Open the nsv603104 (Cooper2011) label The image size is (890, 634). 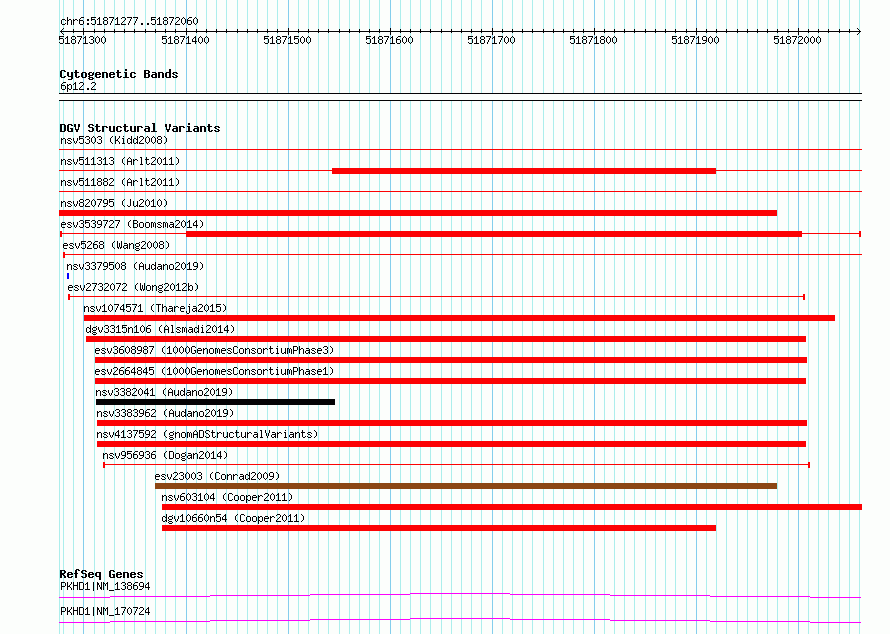227,497
